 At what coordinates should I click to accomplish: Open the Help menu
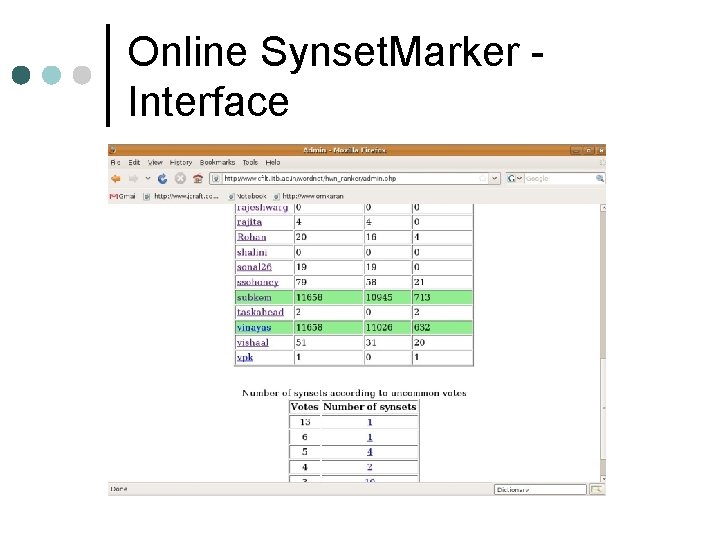pyautogui.click(x=273, y=162)
